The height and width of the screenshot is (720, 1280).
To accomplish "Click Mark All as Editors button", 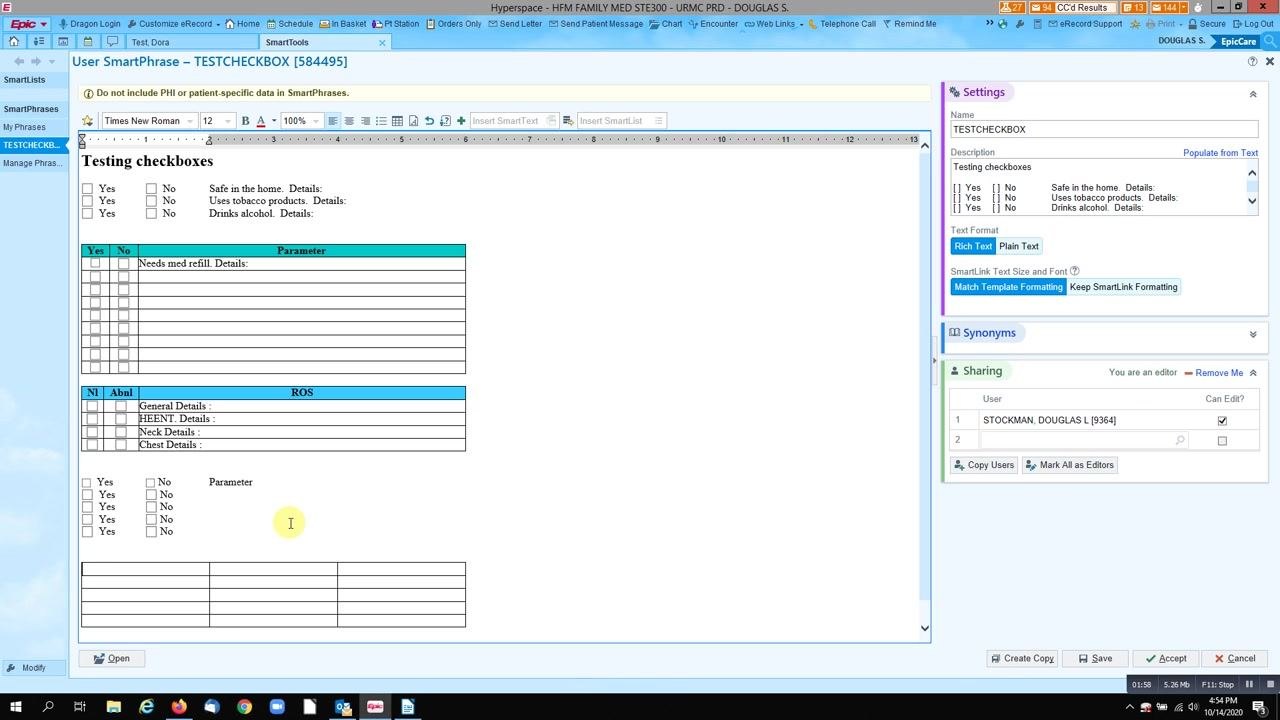I will 1070,465.
